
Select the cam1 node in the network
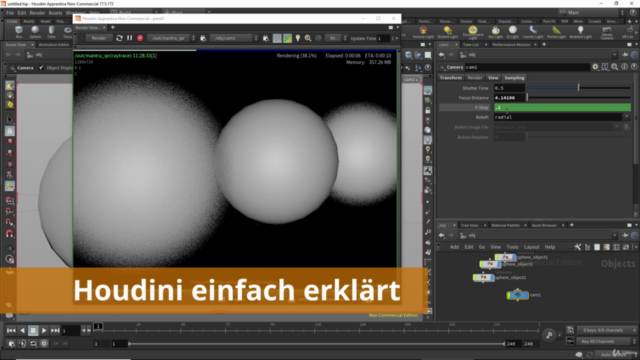pos(518,295)
